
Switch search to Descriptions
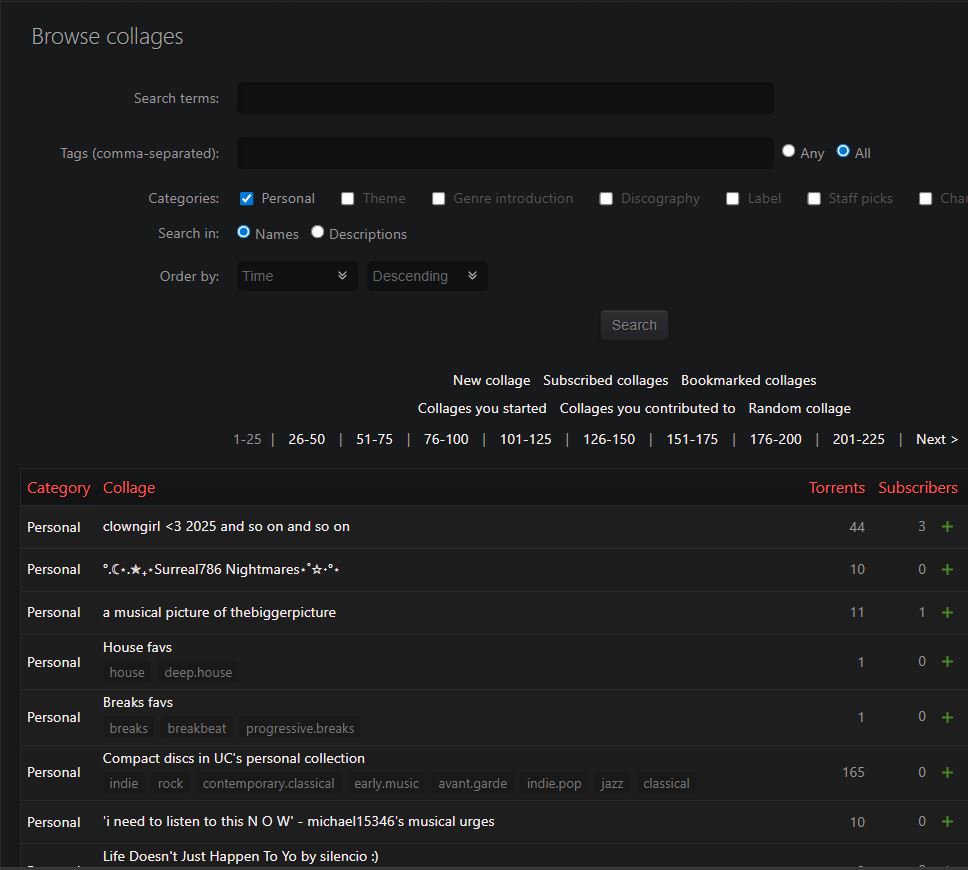click(x=317, y=232)
